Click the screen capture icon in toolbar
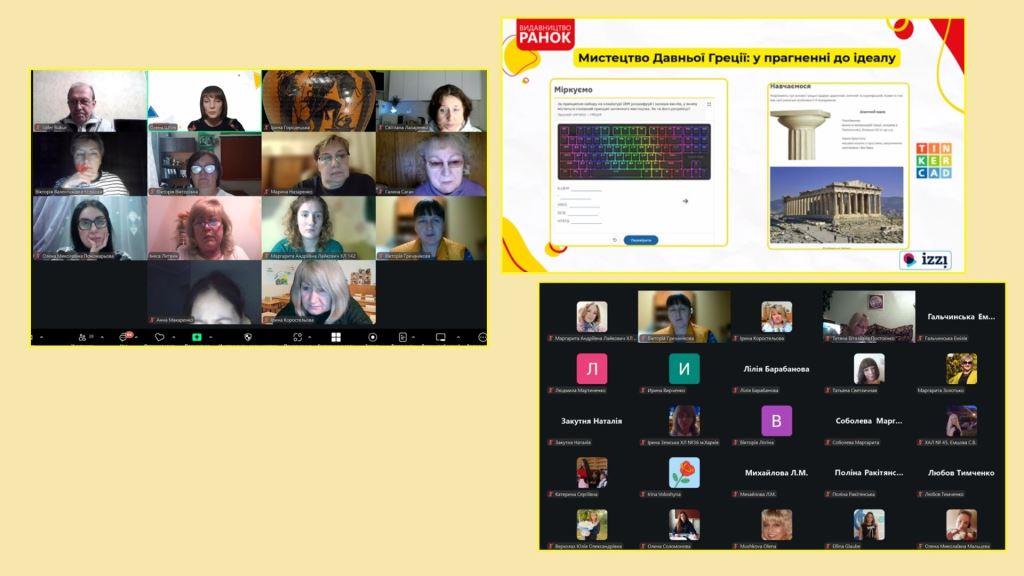Screen dimensions: 1024x576 tap(297, 337)
